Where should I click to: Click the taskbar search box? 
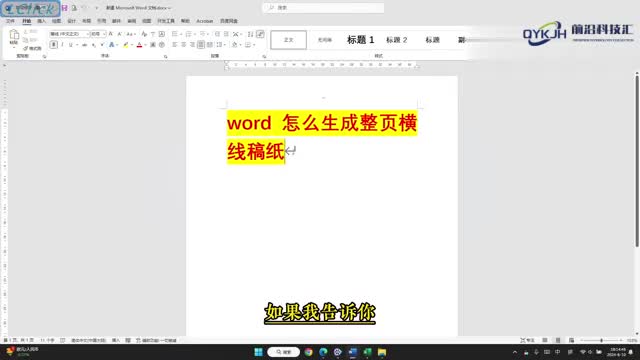pyautogui.click(x=284, y=352)
